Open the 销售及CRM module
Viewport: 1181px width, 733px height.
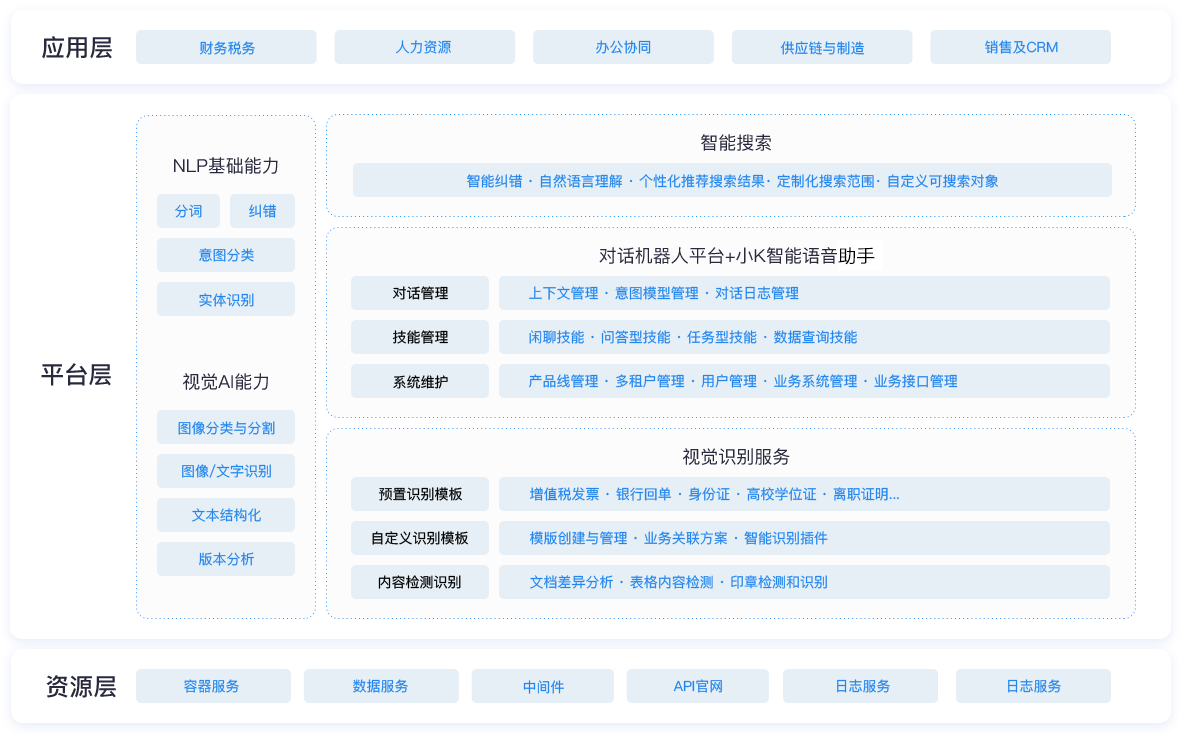1020,46
